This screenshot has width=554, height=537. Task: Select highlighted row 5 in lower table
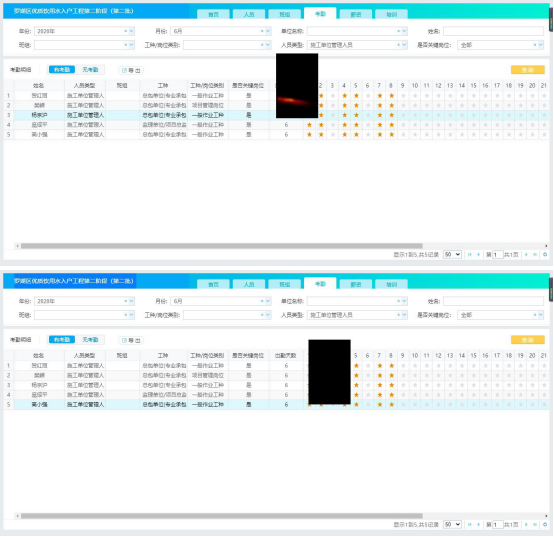276,405
